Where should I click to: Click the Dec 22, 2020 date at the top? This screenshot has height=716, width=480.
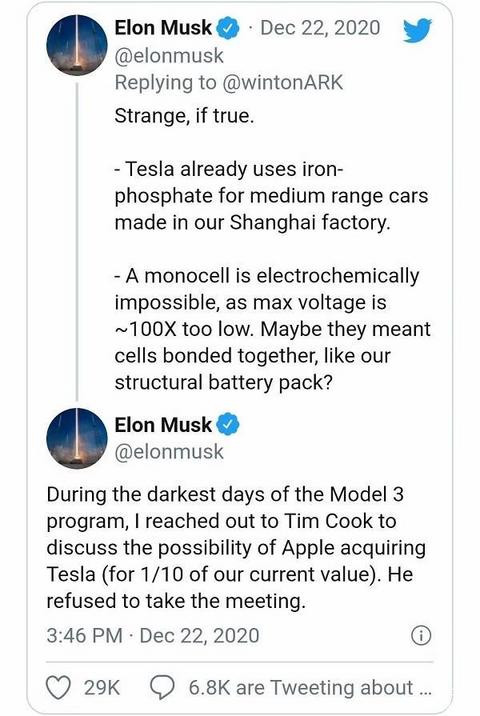(x=320, y=28)
